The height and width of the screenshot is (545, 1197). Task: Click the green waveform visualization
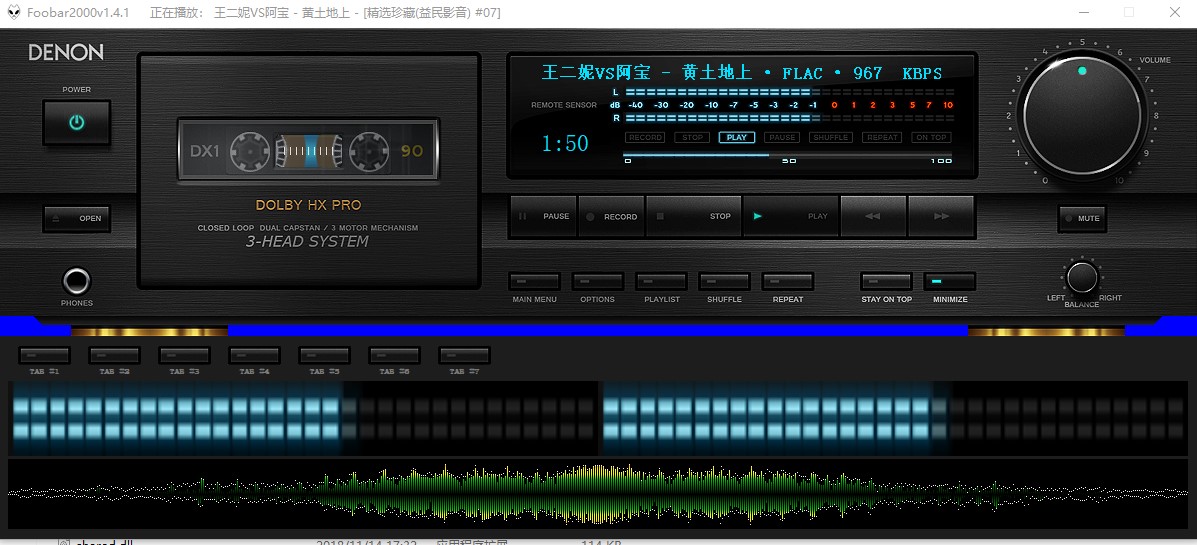click(x=598, y=494)
